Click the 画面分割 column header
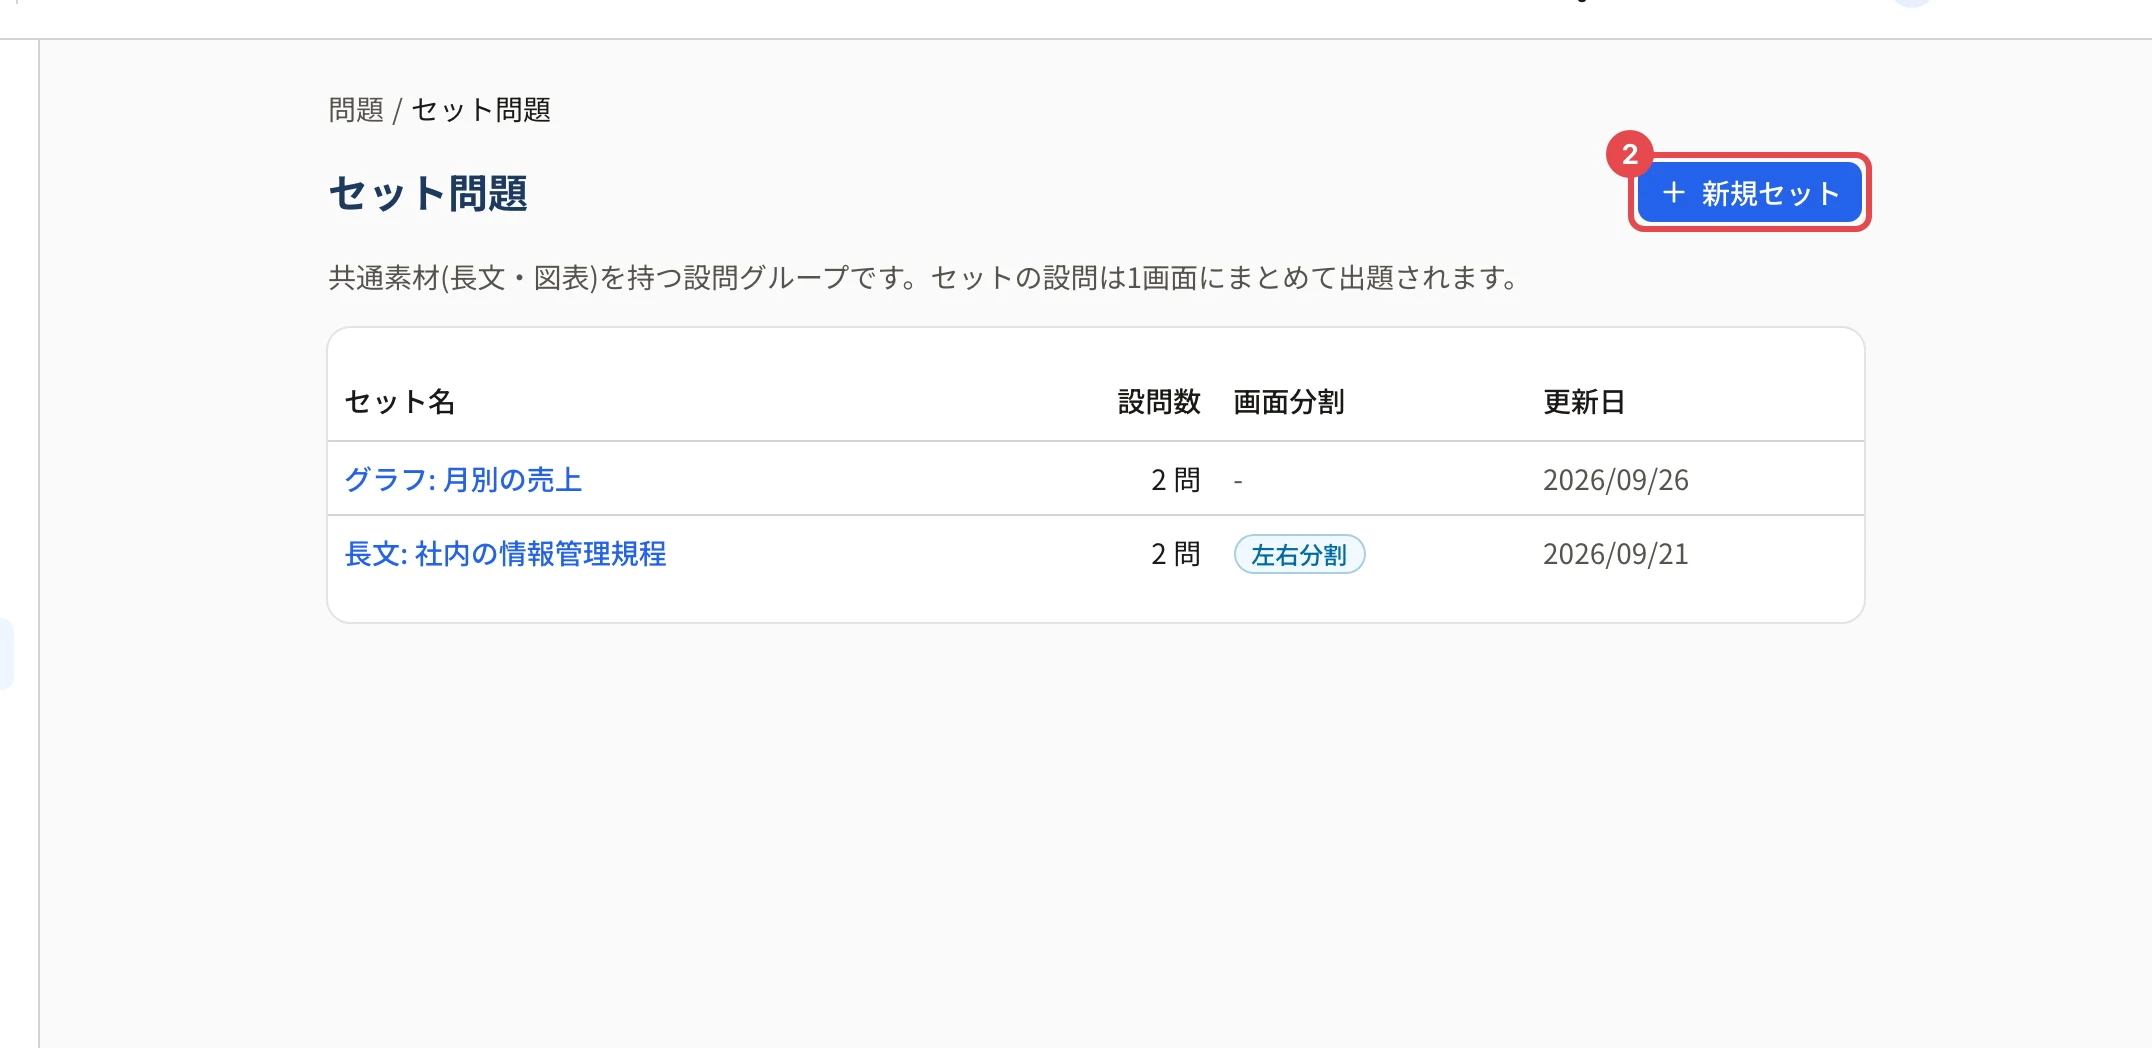This screenshot has height=1048, width=2152. pos(1289,402)
